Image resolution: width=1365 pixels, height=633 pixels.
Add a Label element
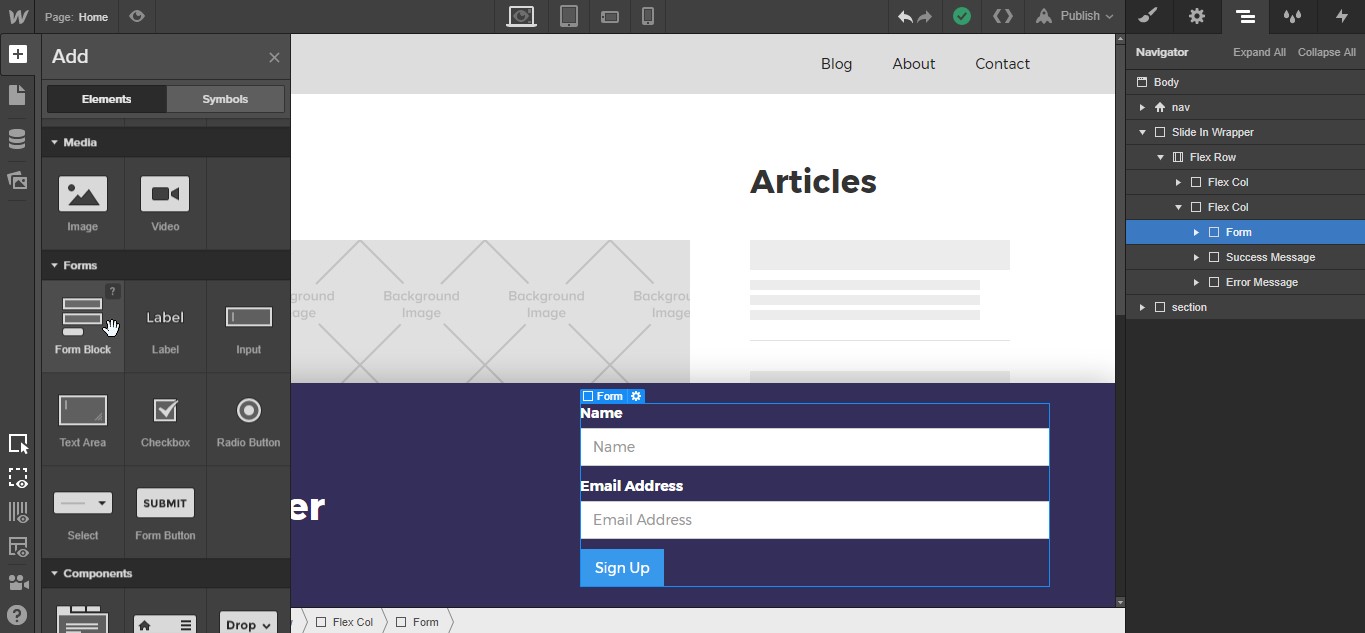pyautogui.click(x=165, y=326)
